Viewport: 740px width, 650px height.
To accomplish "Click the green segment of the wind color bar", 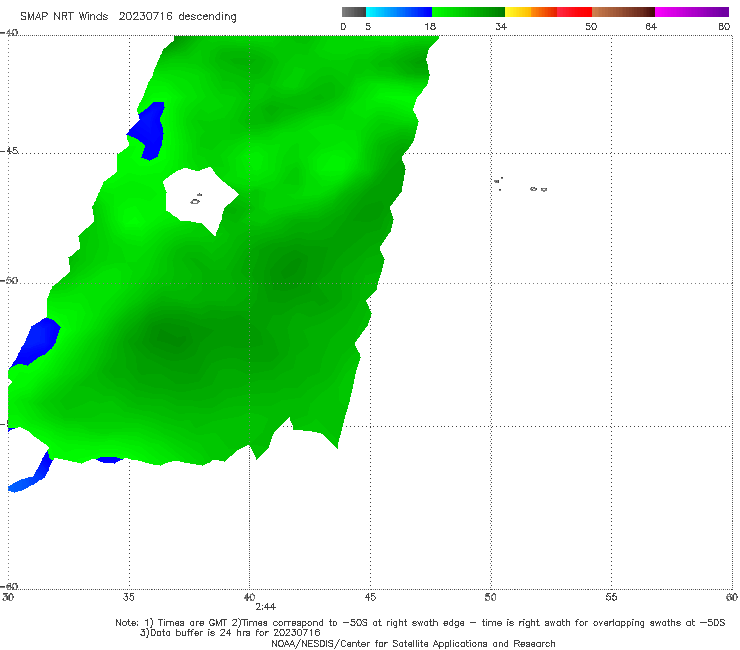I will (x=468, y=12).
